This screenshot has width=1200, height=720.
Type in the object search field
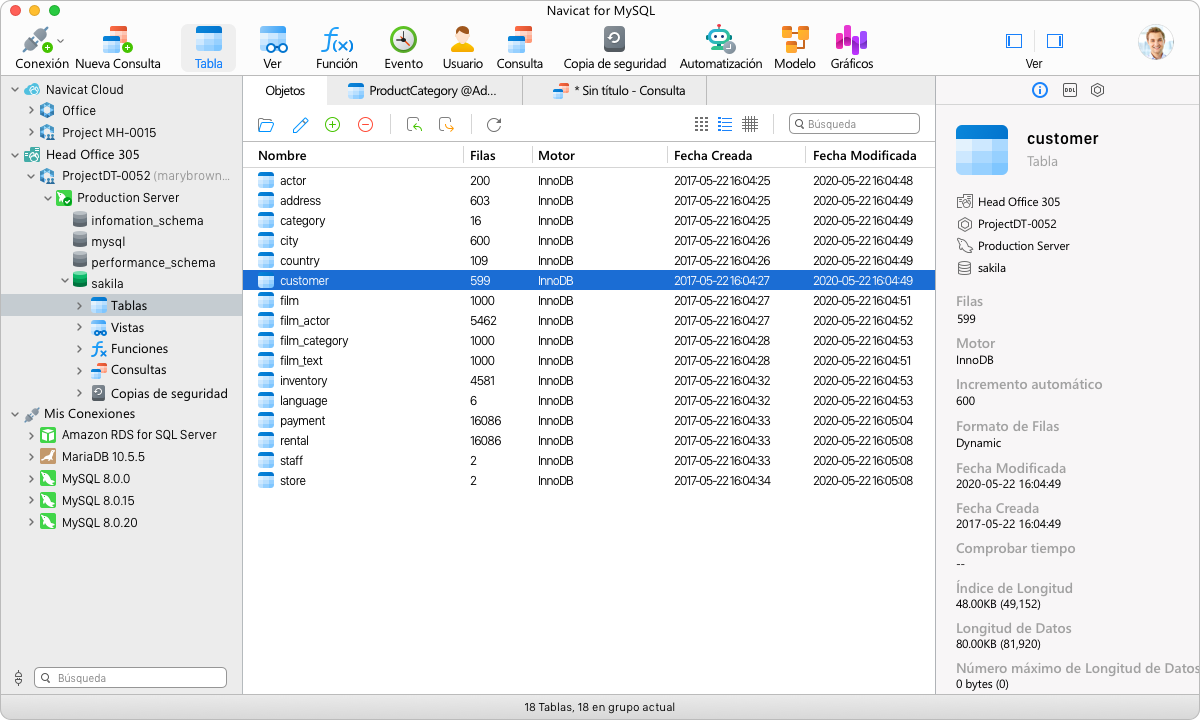pyautogui.click(x=860, y=123)
